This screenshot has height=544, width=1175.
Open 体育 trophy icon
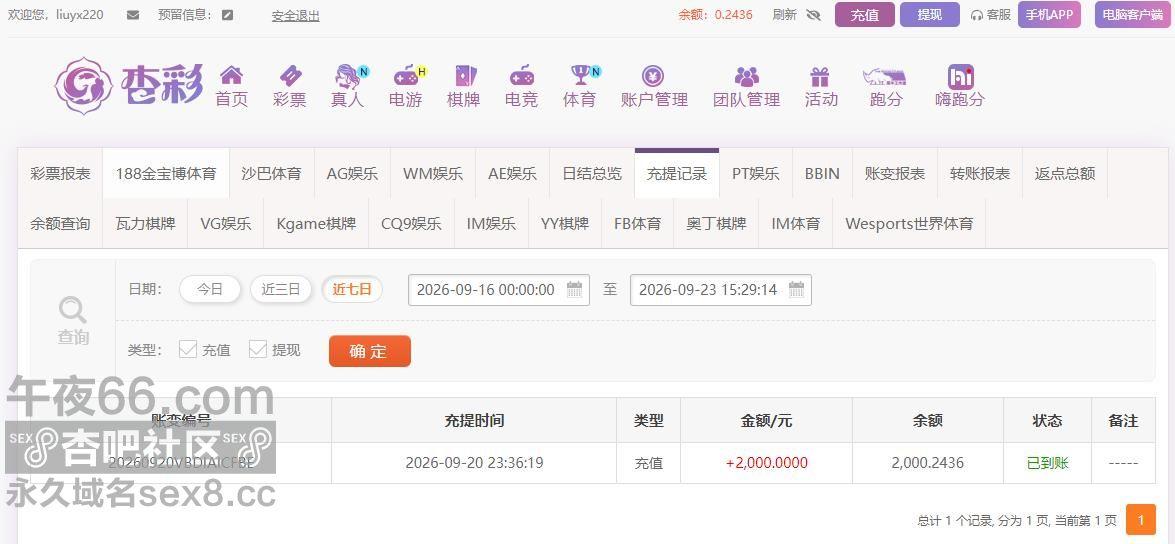coord(581,75)
